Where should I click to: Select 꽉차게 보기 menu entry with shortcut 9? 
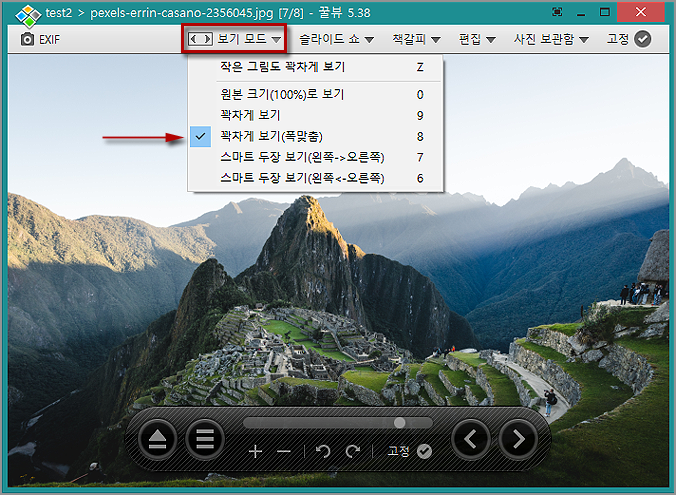coord(316,115)
